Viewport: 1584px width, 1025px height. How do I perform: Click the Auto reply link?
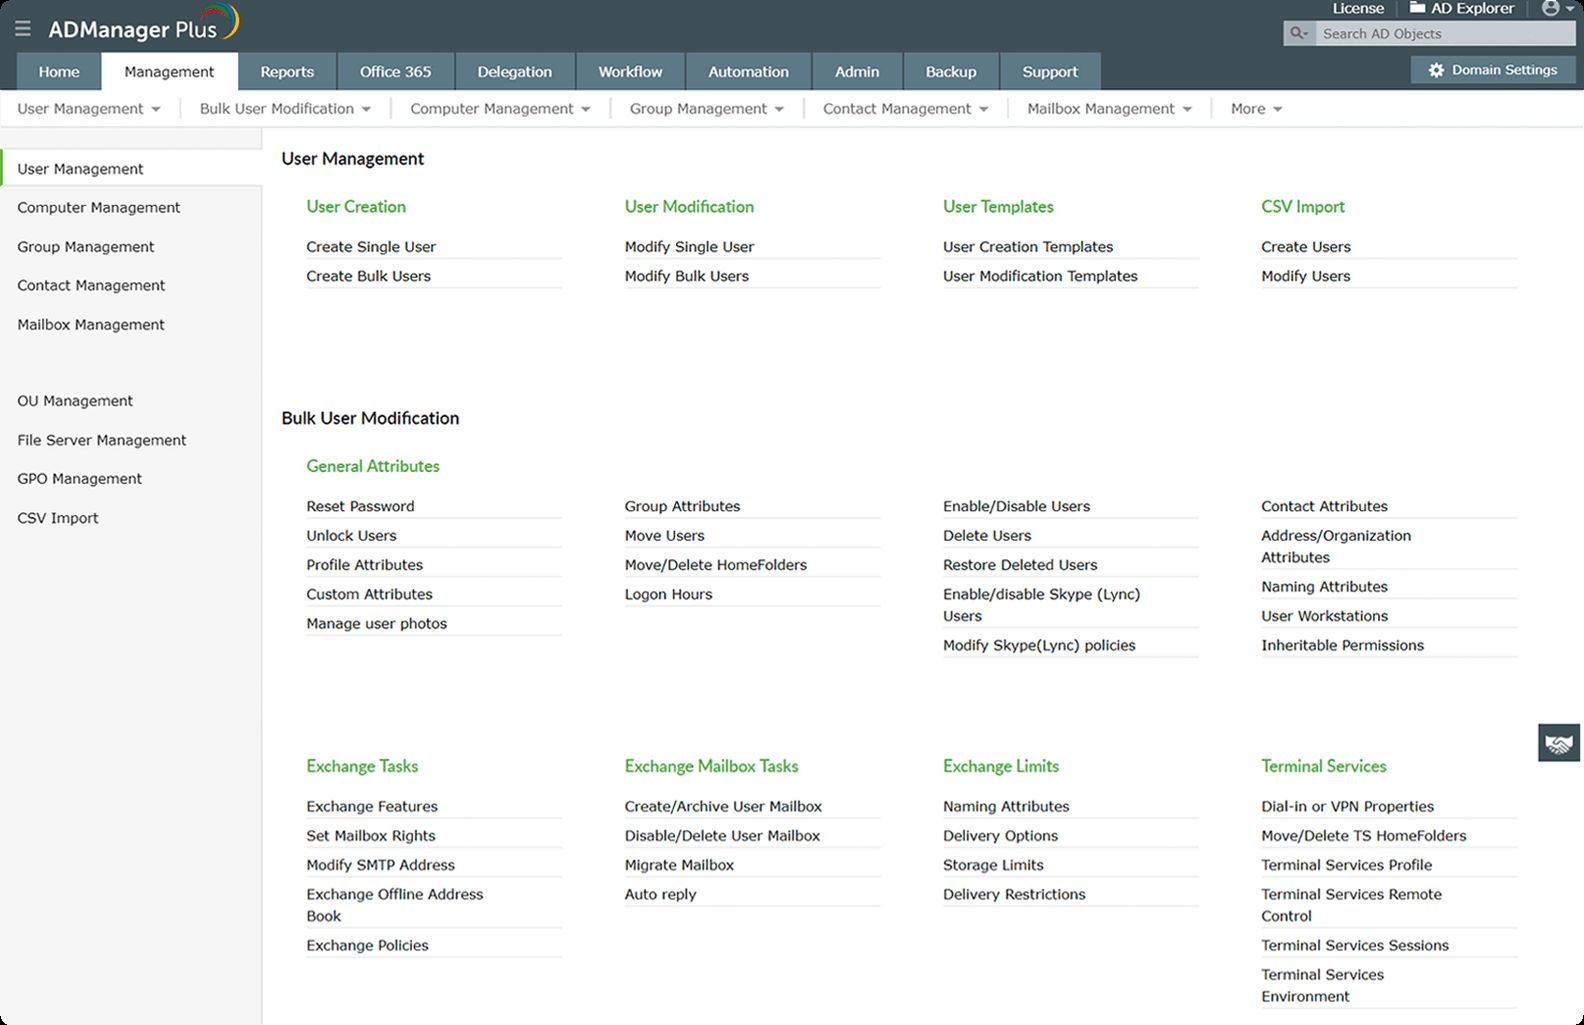point(660,895)
